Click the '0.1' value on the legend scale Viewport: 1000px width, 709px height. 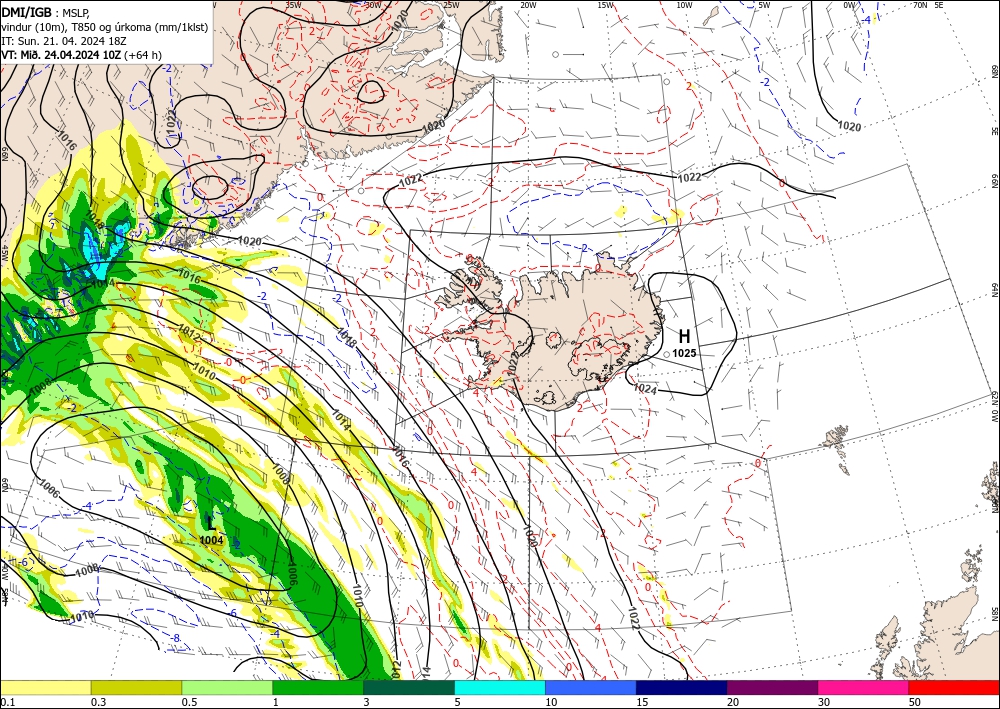pos(6,702)
